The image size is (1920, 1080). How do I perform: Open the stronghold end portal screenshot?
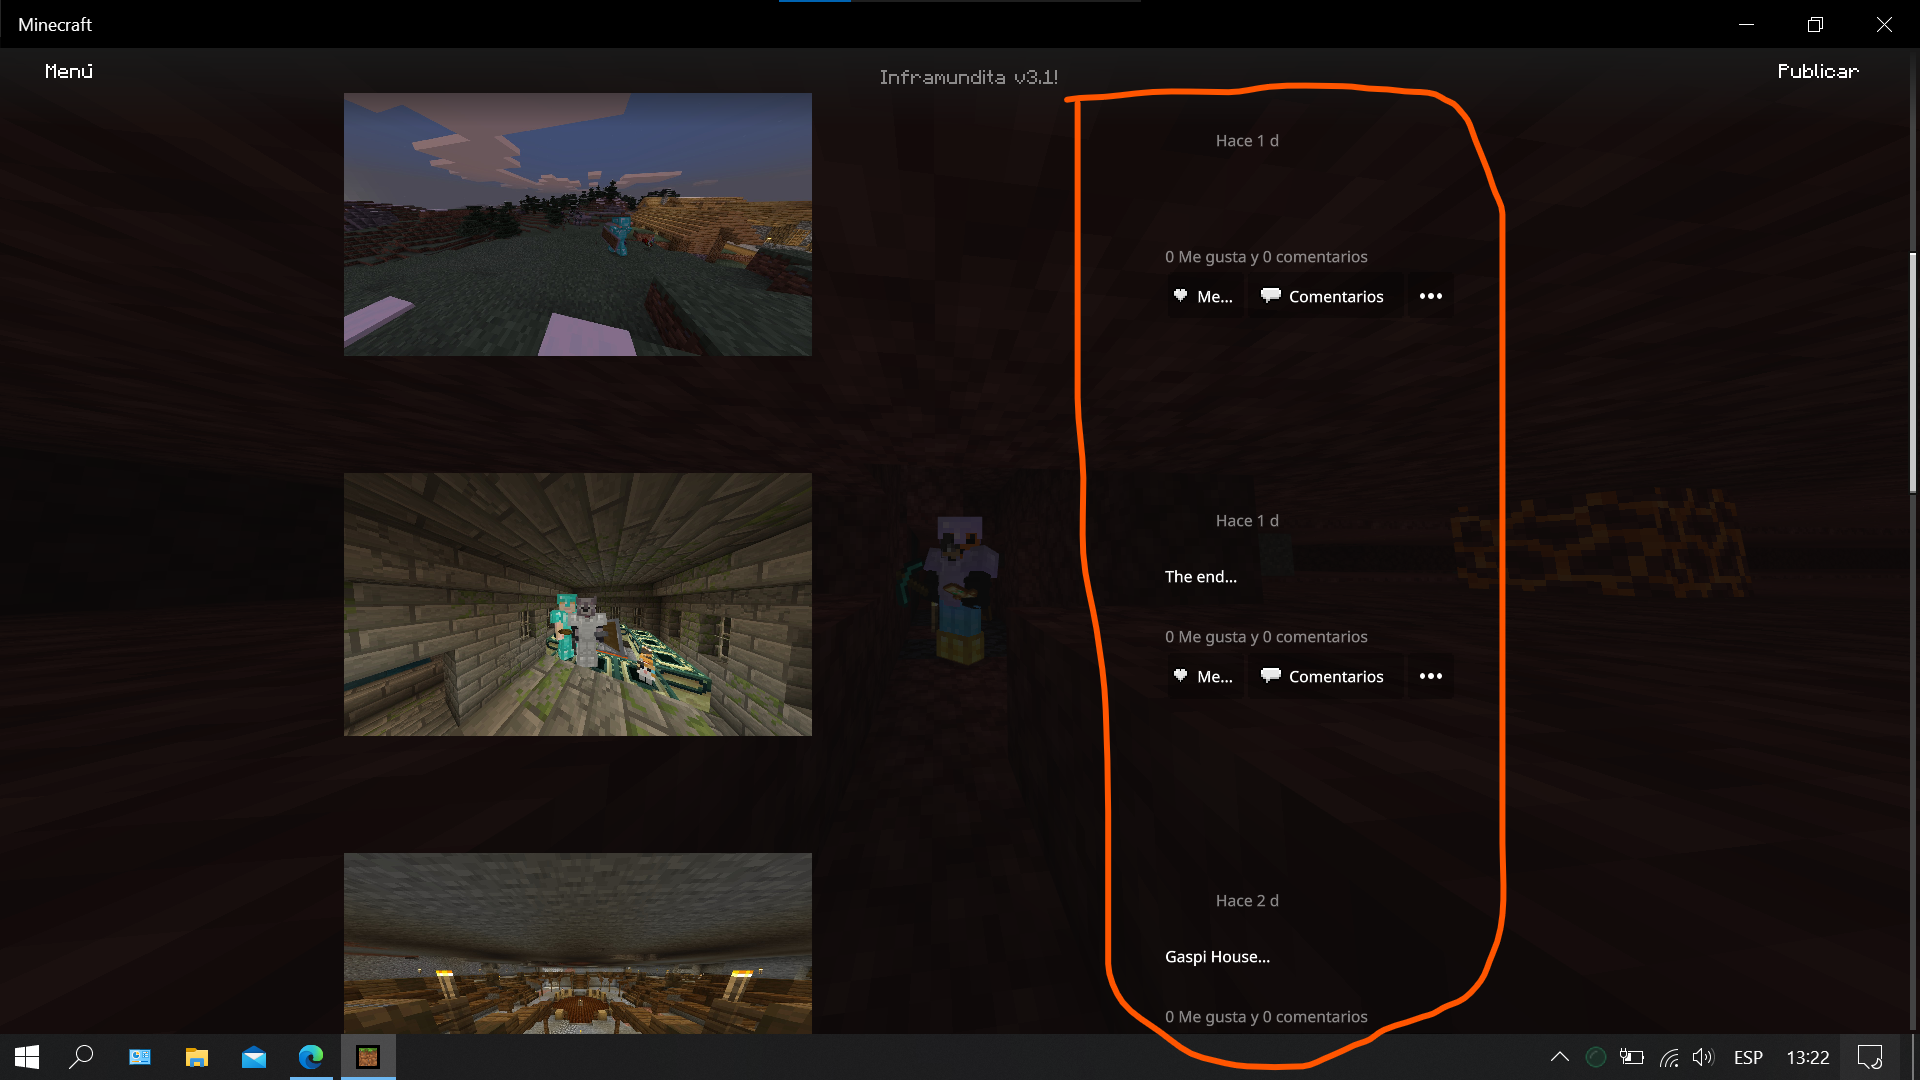[x=577, y=604]
